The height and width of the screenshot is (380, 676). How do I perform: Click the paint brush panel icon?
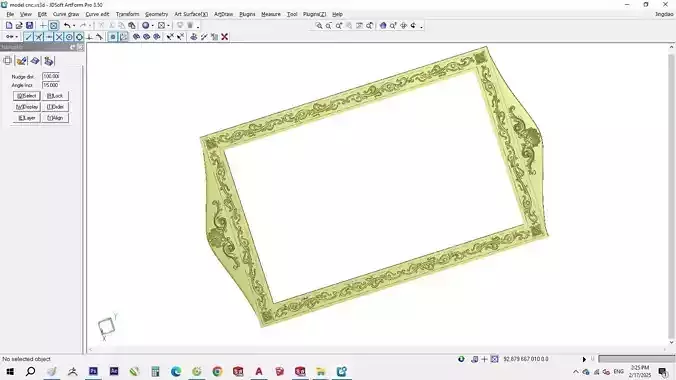pos(21,61)
